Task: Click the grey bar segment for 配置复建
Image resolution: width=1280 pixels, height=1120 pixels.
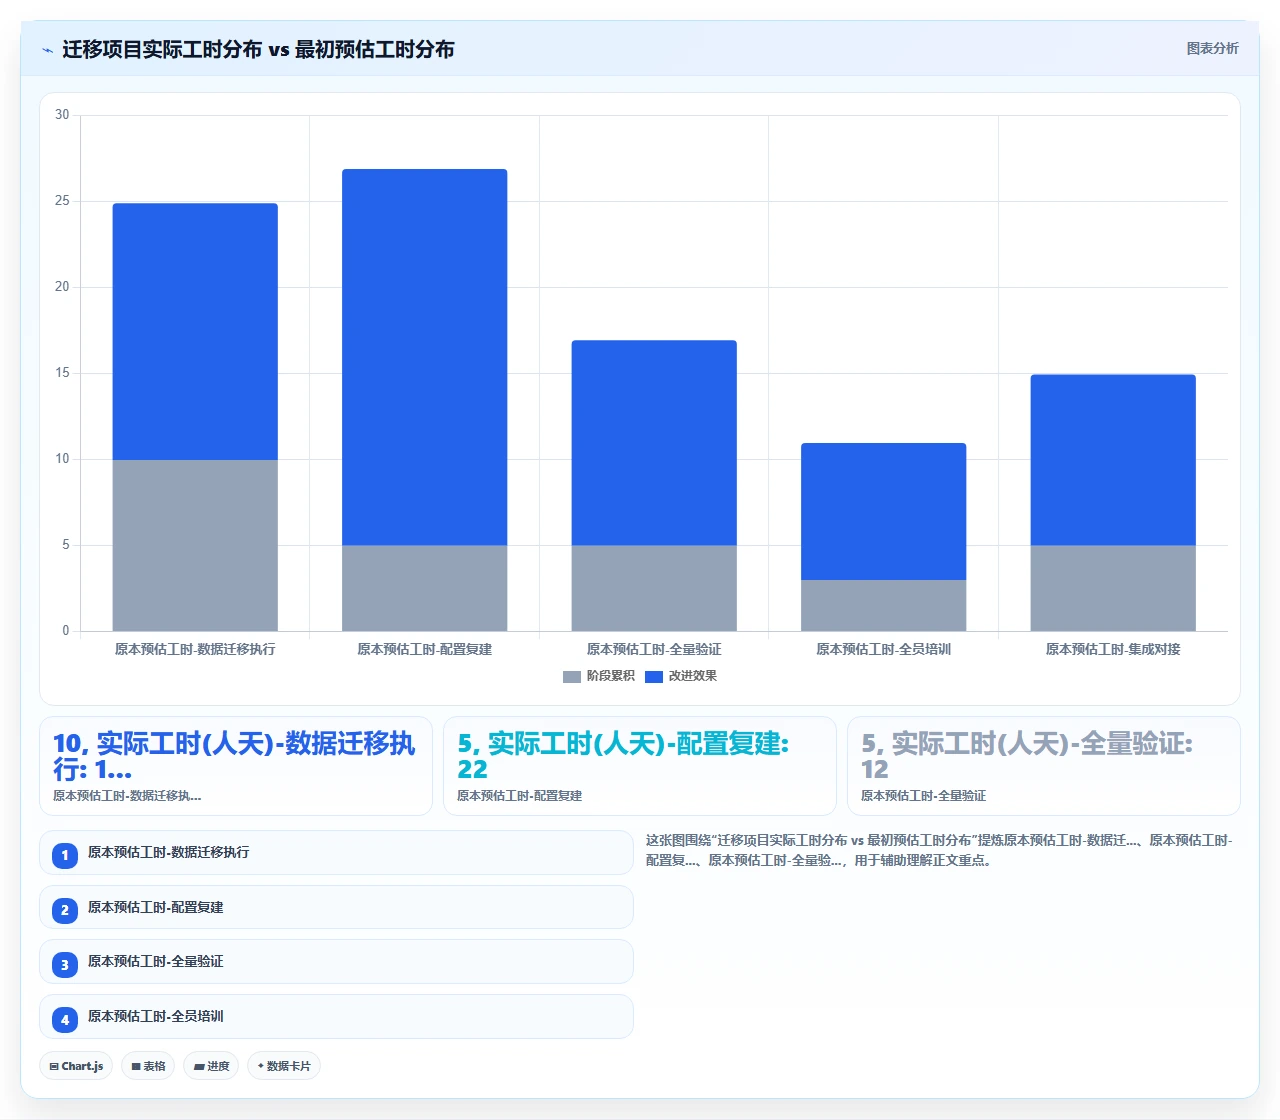Action: pos(425,588)
